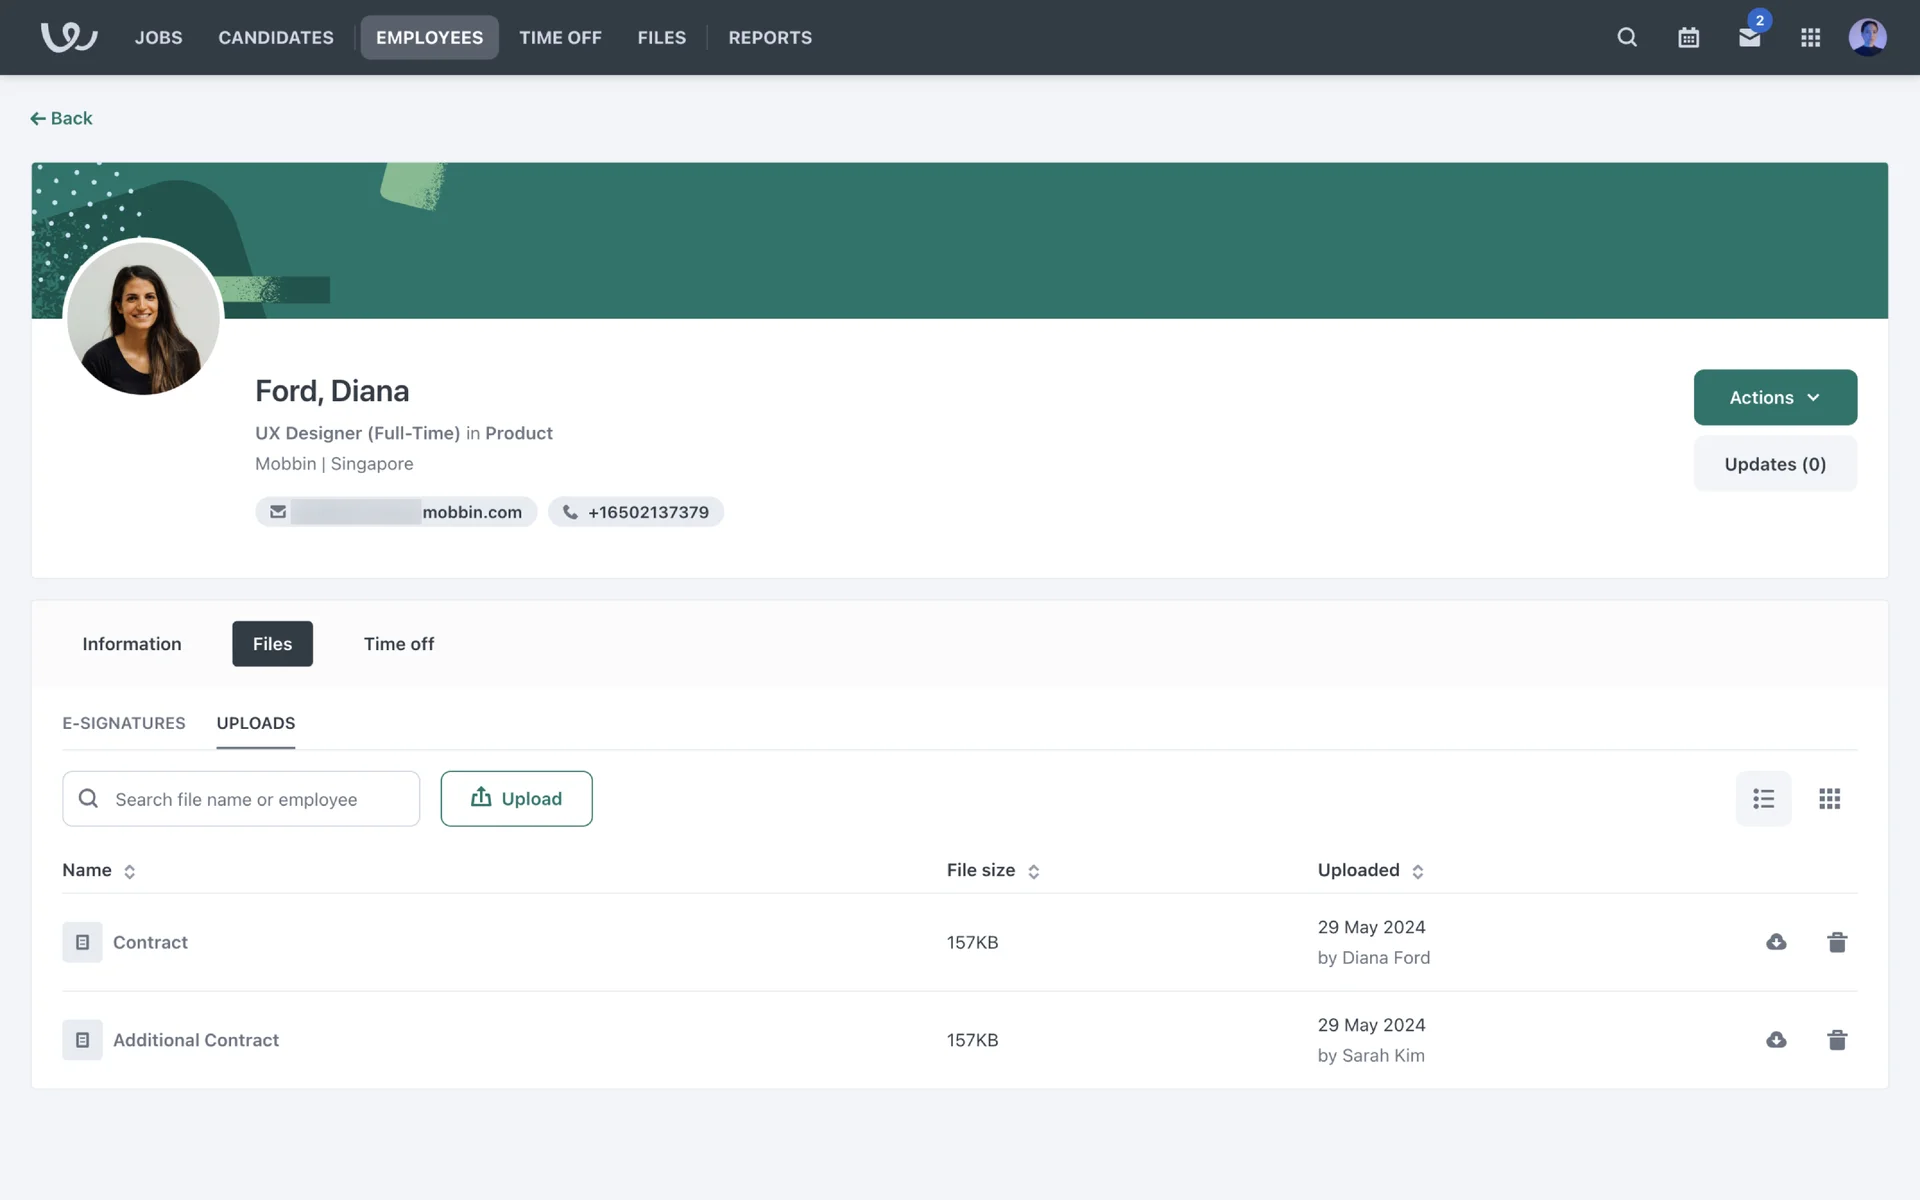Switch to the E-Signatures tab
Viewport: 1920px width, 1200px height.
[124, 723]
